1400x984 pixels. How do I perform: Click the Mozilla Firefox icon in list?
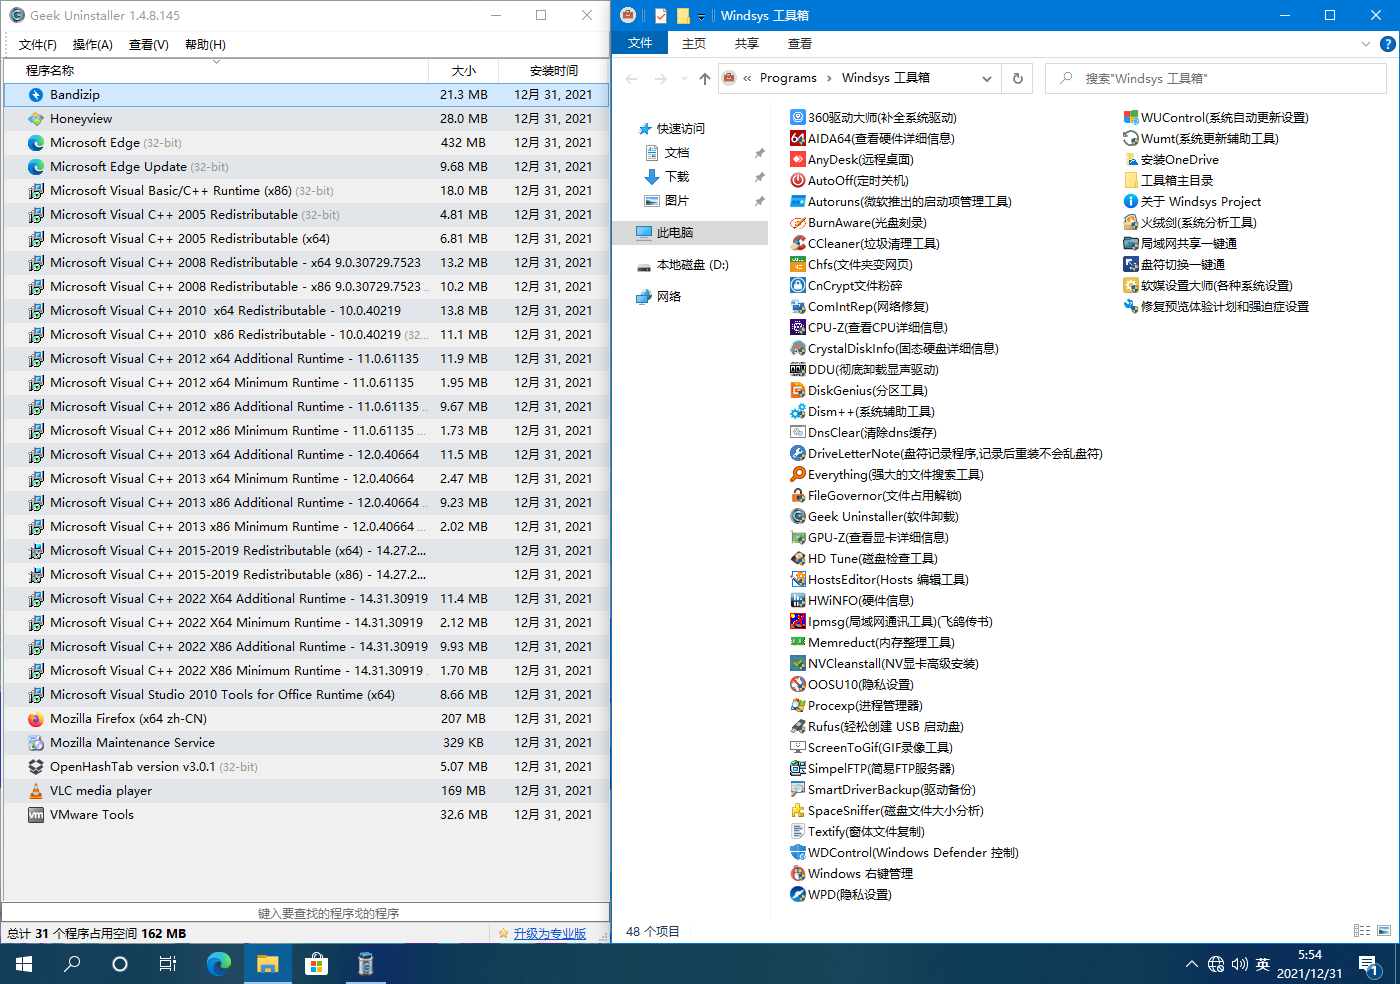[x=36, y=719]
